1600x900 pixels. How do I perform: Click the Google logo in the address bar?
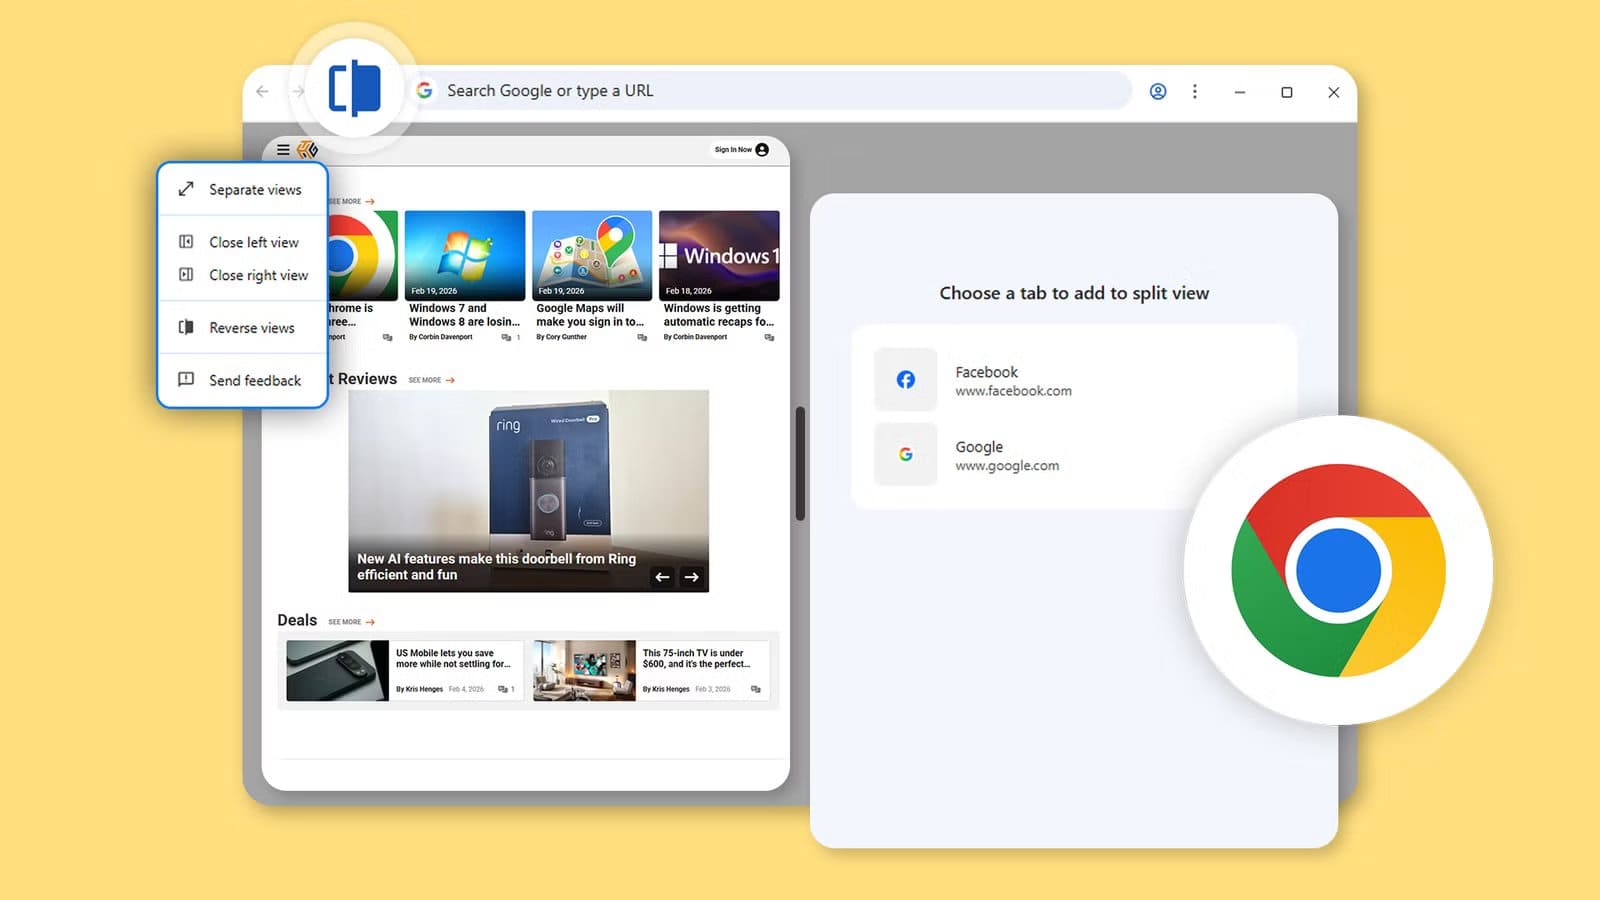(x=426, y=90)
